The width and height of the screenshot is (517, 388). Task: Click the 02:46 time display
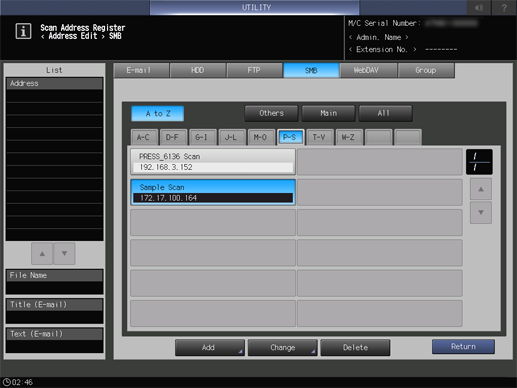coord(22,382)
